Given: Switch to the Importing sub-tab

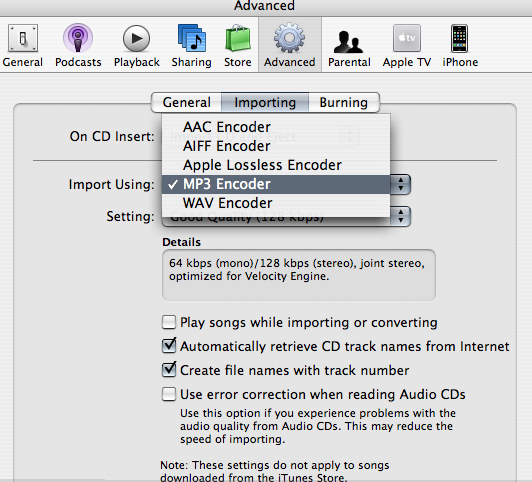Looking at the screenshot, I should click(265, 102).
